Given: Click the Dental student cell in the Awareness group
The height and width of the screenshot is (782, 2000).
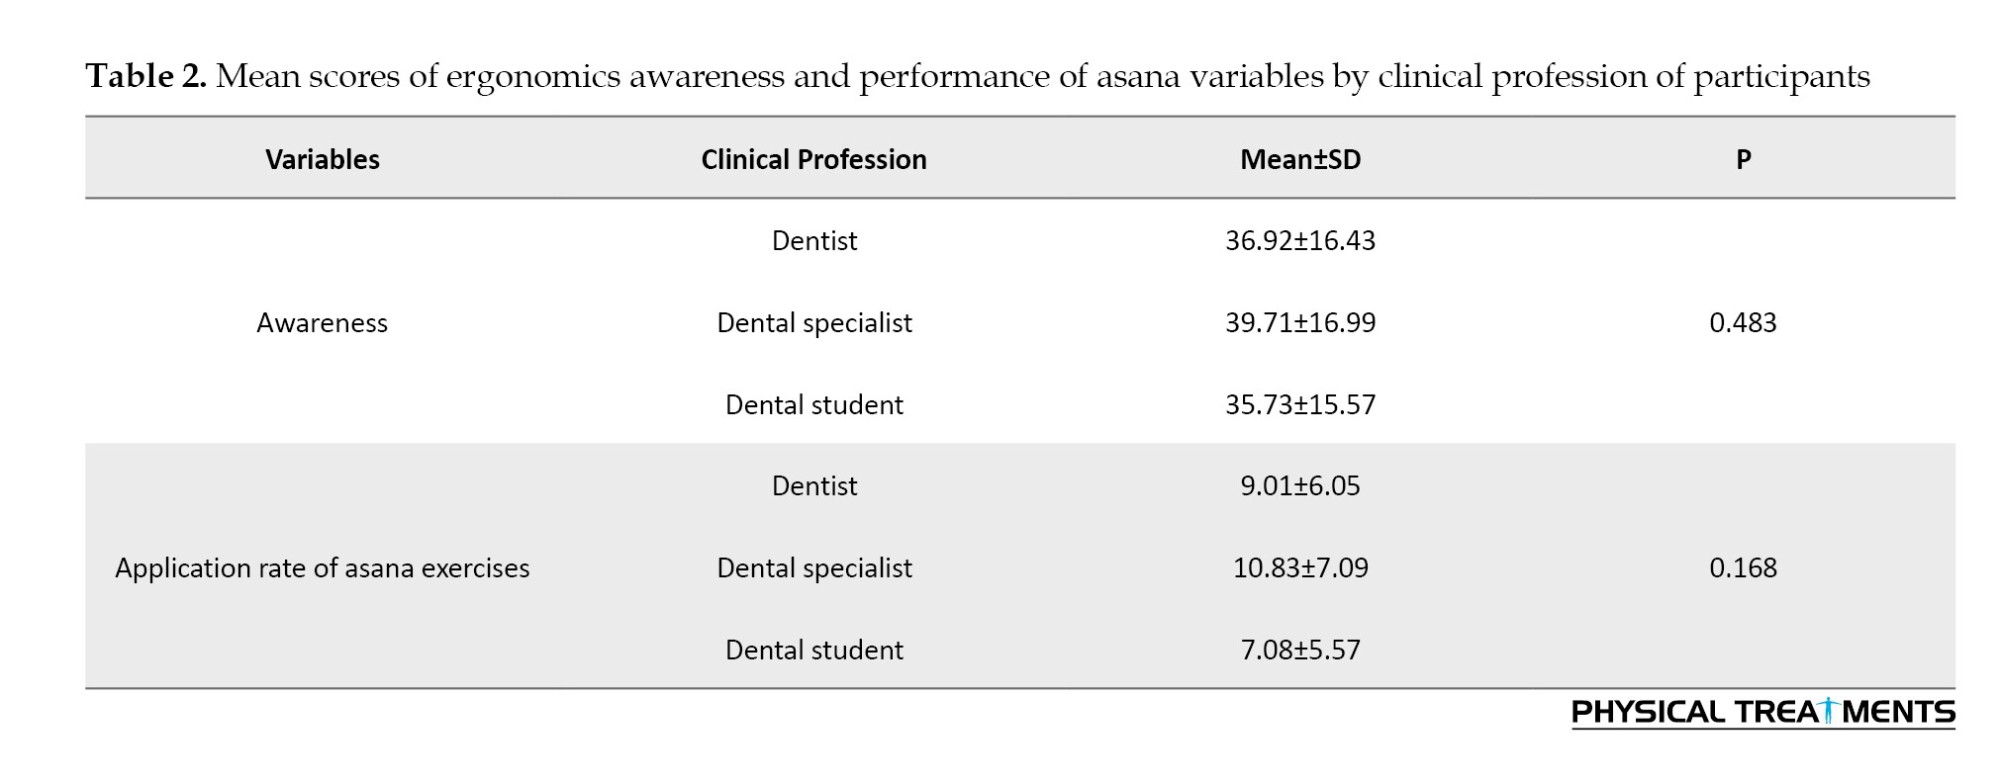Looking at the screenshot, I should point(814,405).
